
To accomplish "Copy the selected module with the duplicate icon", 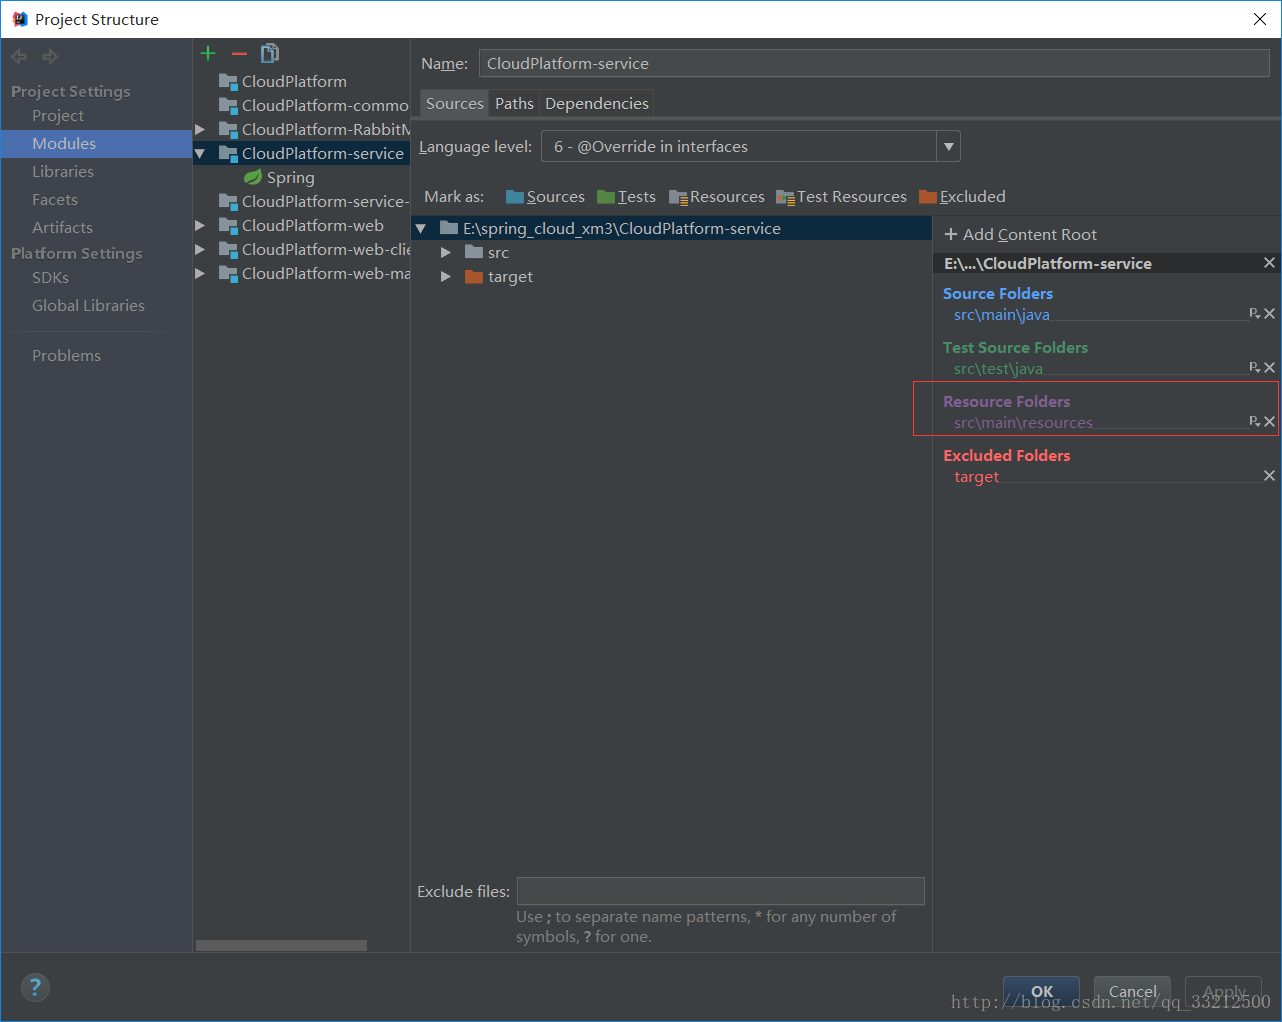I will (270, 54).
